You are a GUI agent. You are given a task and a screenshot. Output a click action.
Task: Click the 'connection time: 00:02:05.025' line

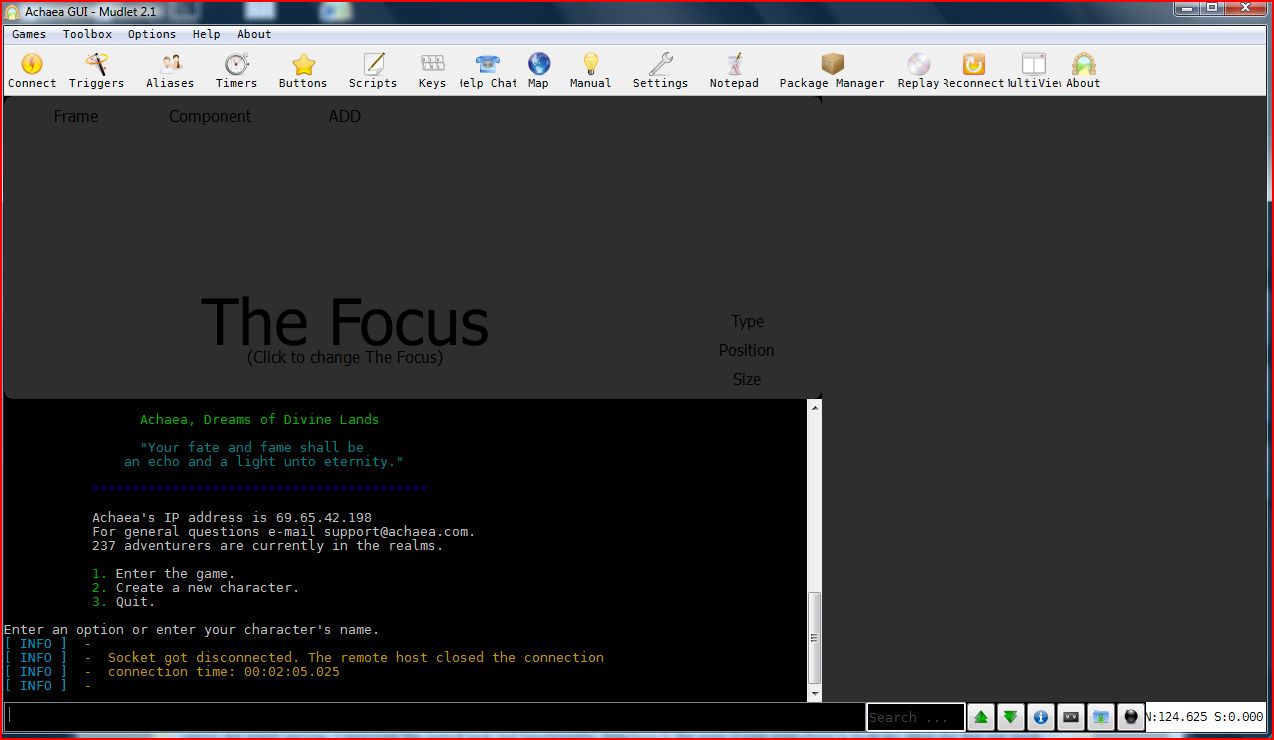224,671
